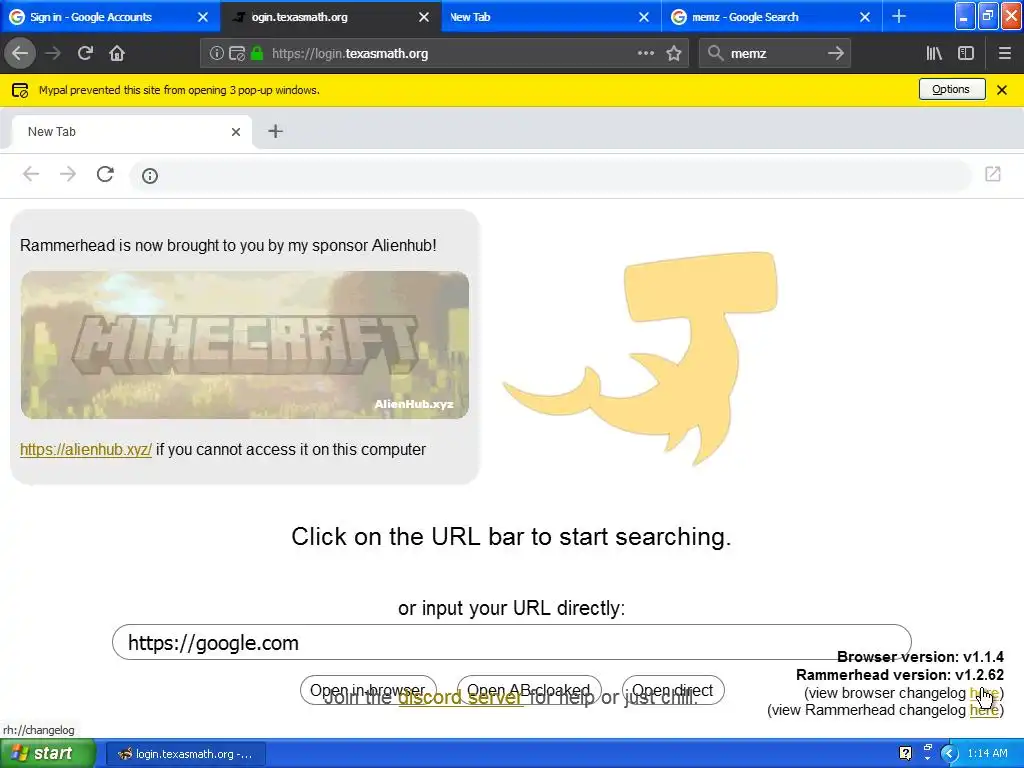Click the Mypal forward arrow button
Image resolution: width=1024 pixels, height=768 pixels.
pos(53,54)
